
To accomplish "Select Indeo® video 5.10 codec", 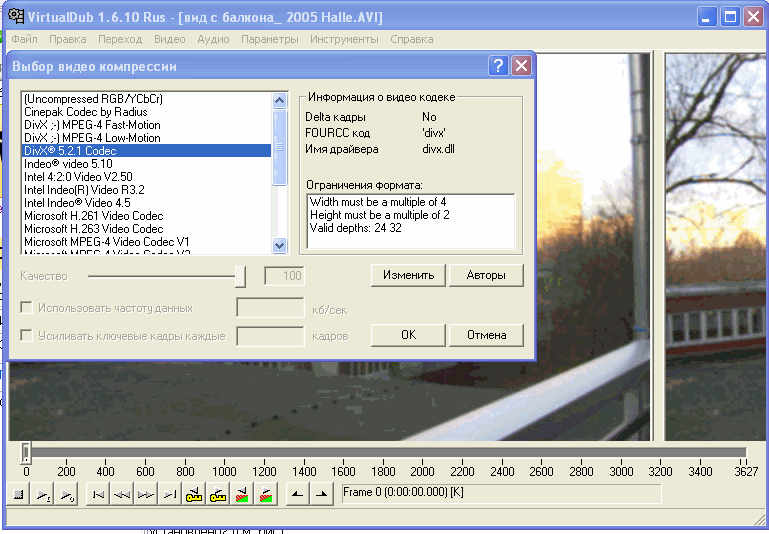I will 147,164.
